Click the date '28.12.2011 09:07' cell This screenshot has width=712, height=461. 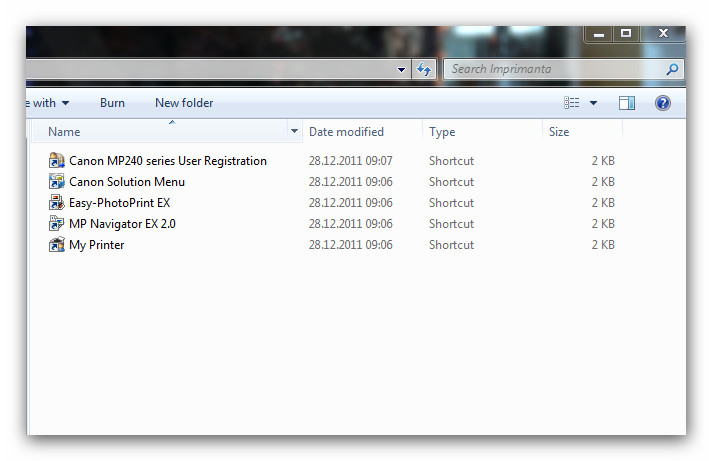tap(350, 161)
